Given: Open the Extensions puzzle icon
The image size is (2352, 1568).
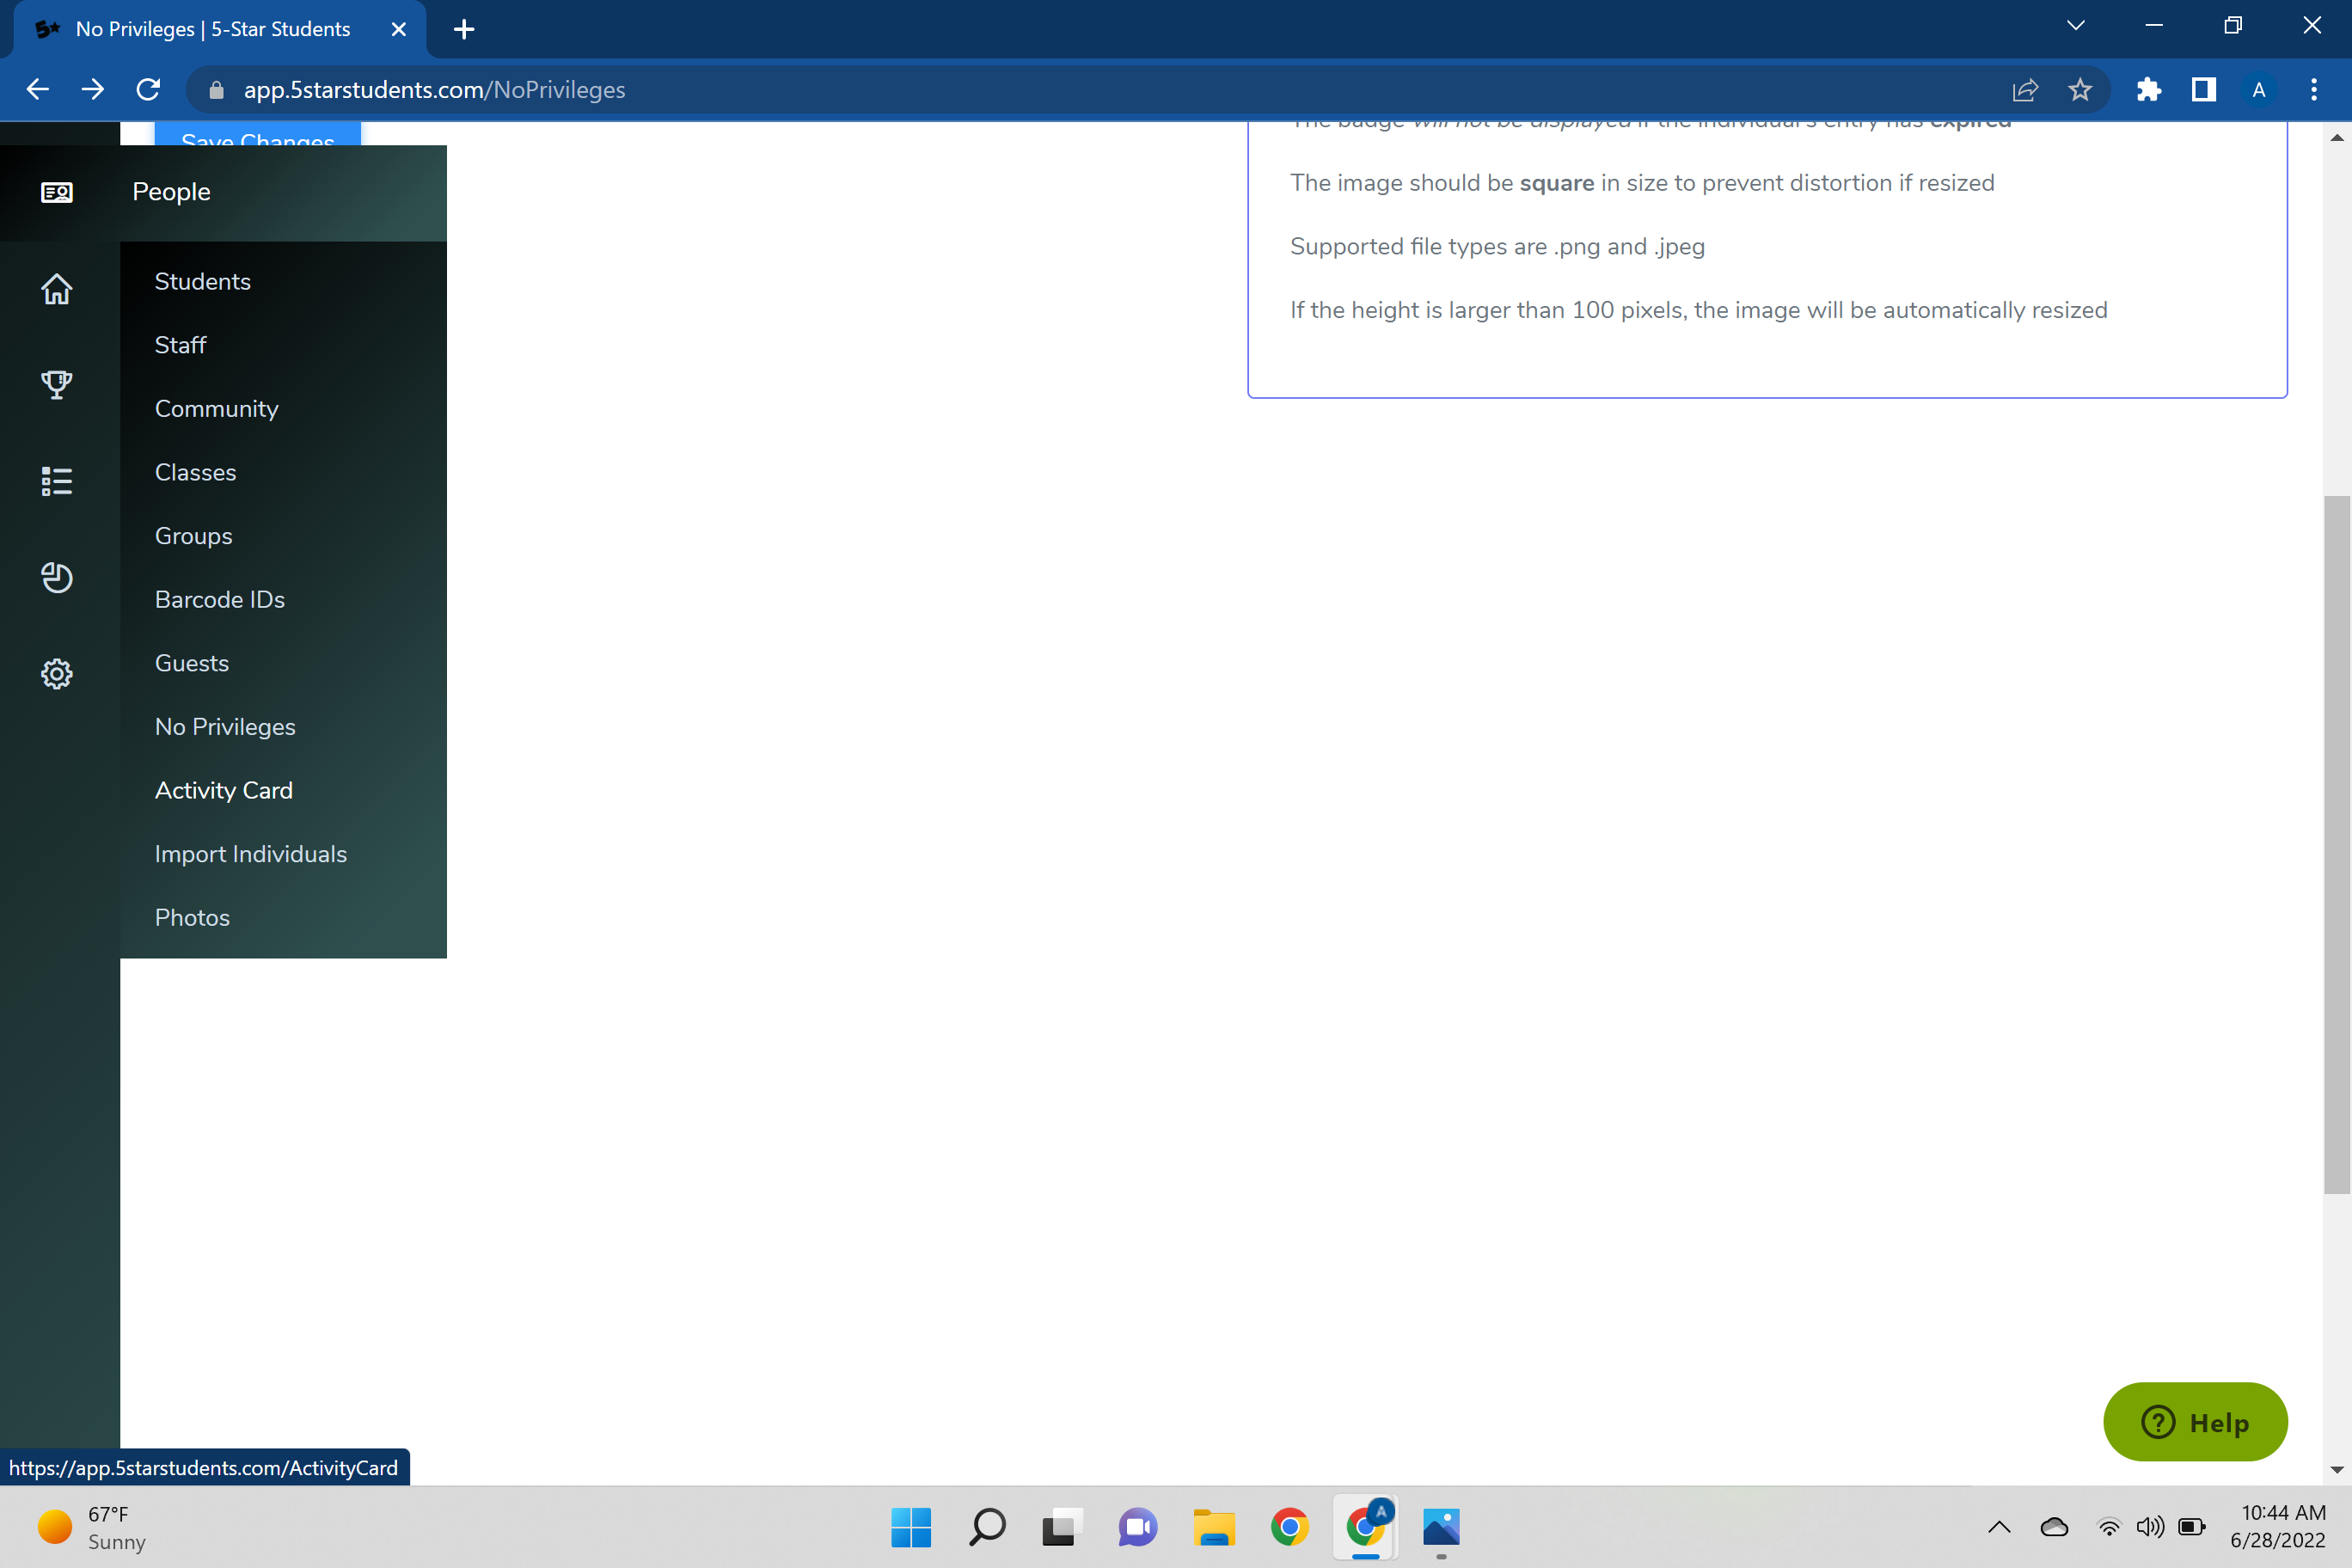Looking at the screenshot, I should (2149, 90).
